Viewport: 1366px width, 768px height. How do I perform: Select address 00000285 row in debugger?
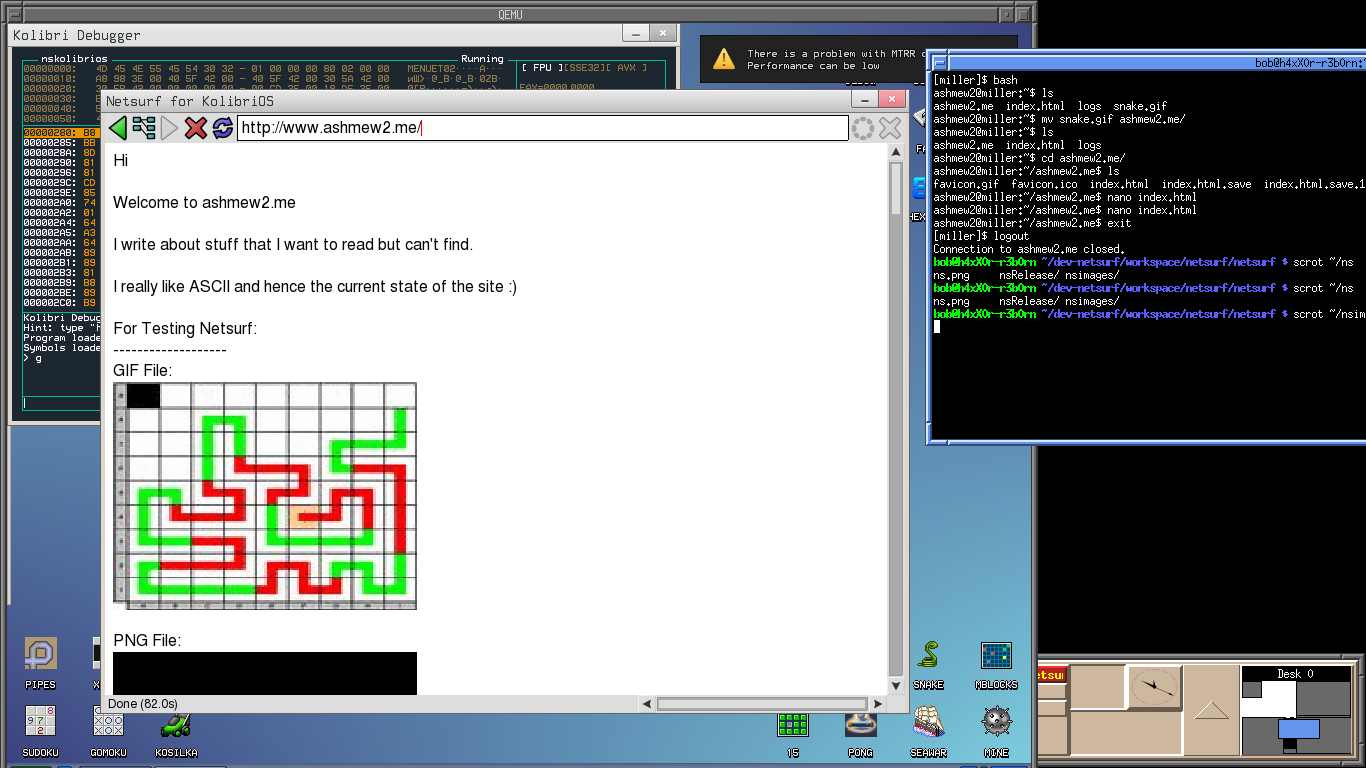(x=60, y=142)
